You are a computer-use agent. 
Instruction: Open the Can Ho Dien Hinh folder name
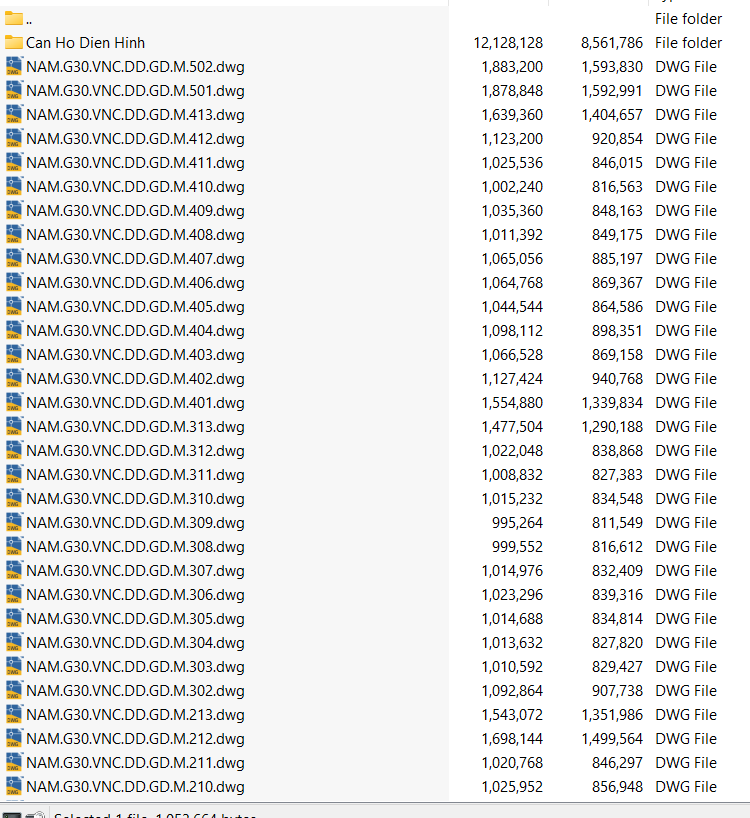click(86, 43)
